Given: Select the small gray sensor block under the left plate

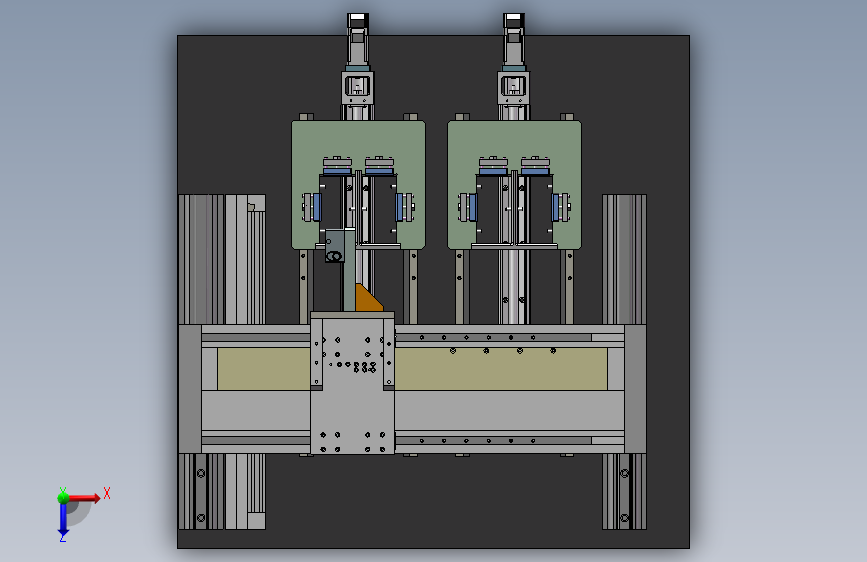Looking at the screenshot, I should pos(335,246).
